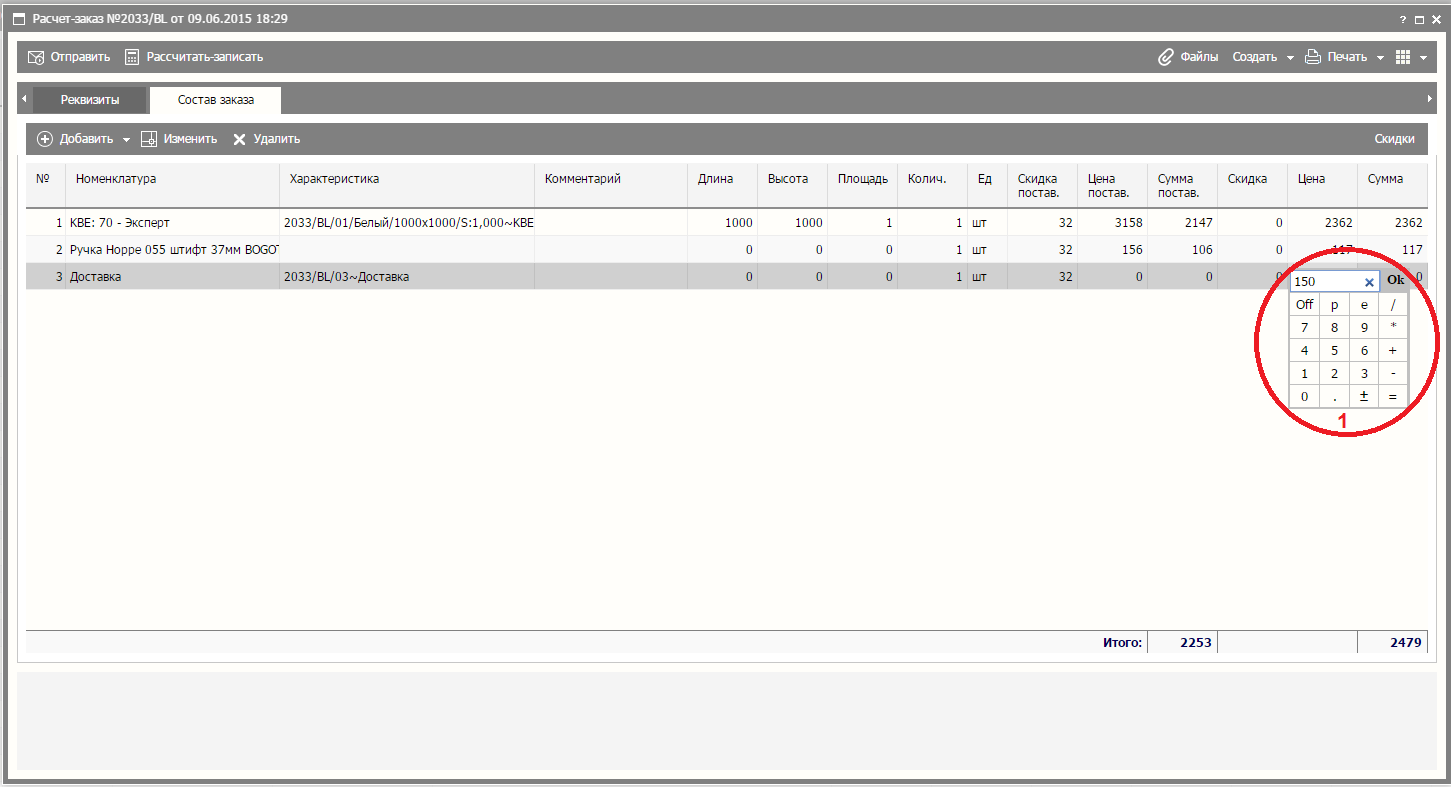Click the Площадь column header
This screenshot has width=1451, height=787.
862,185
